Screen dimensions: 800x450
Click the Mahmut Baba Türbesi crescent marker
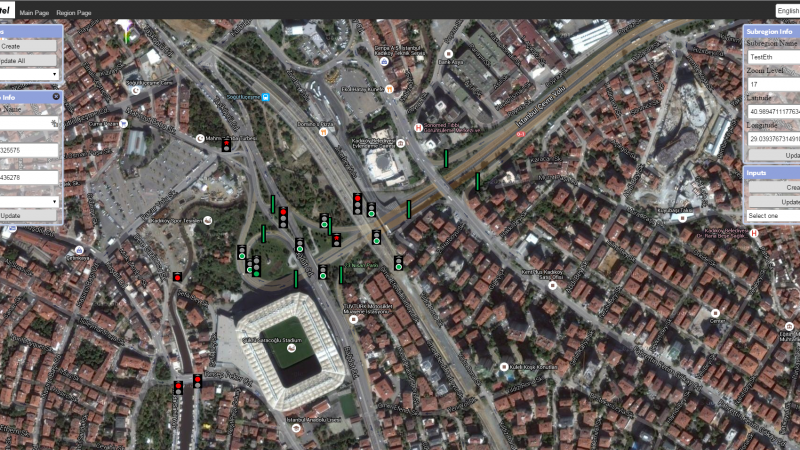click(200, 138)
